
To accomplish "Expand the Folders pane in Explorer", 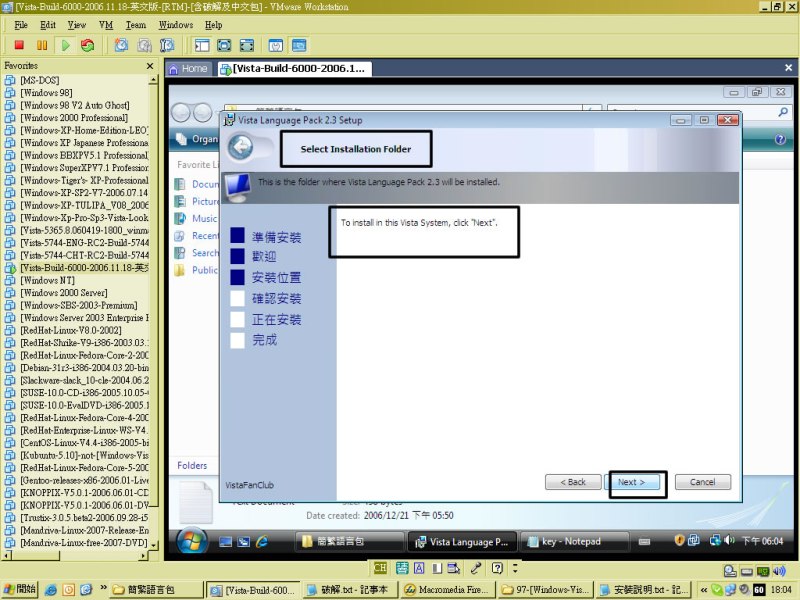I will (192, 465).
